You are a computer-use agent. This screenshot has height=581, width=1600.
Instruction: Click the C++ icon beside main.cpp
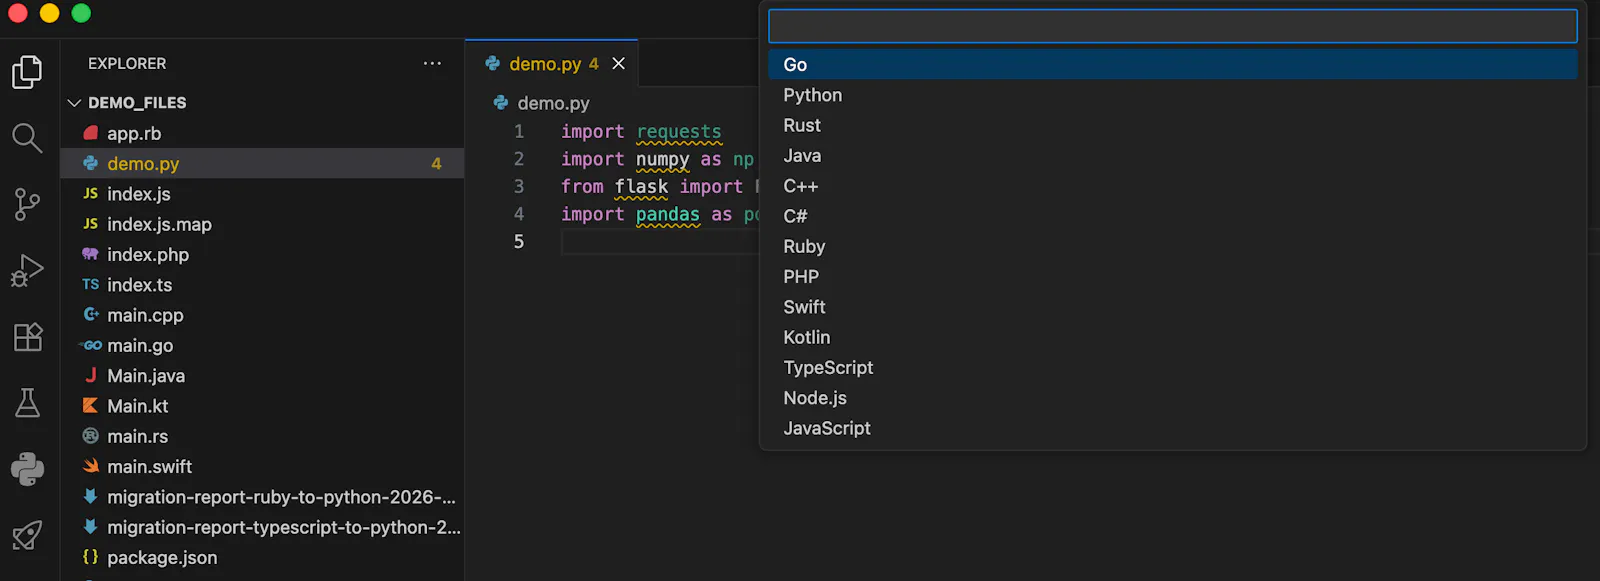(x=91, y=315)
